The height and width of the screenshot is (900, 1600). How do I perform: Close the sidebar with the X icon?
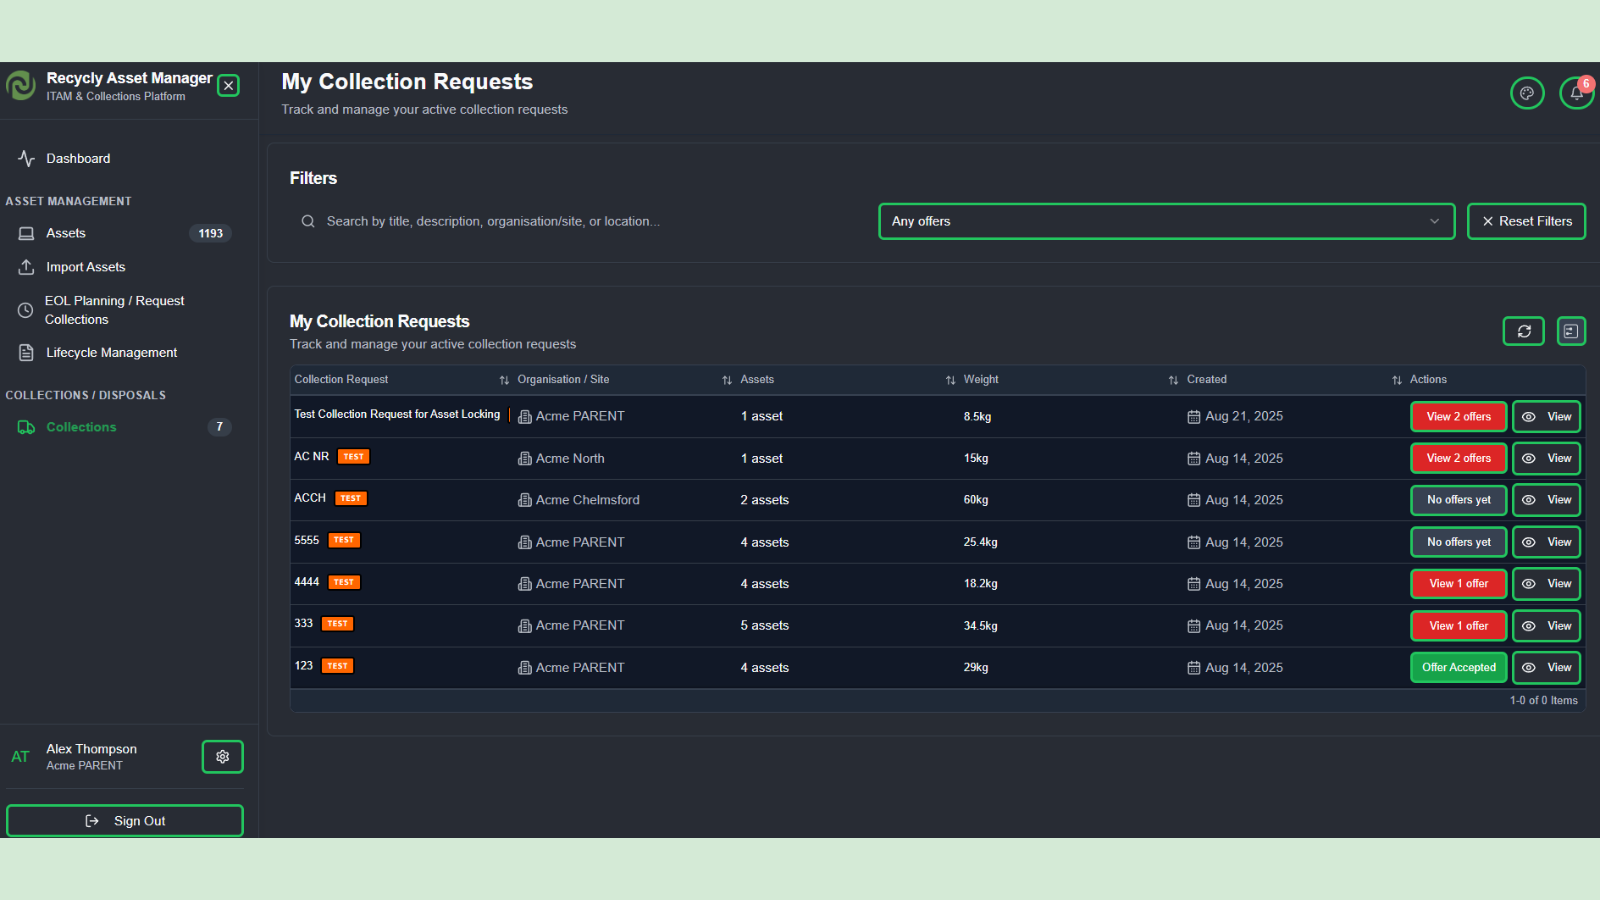coord(229,86)
